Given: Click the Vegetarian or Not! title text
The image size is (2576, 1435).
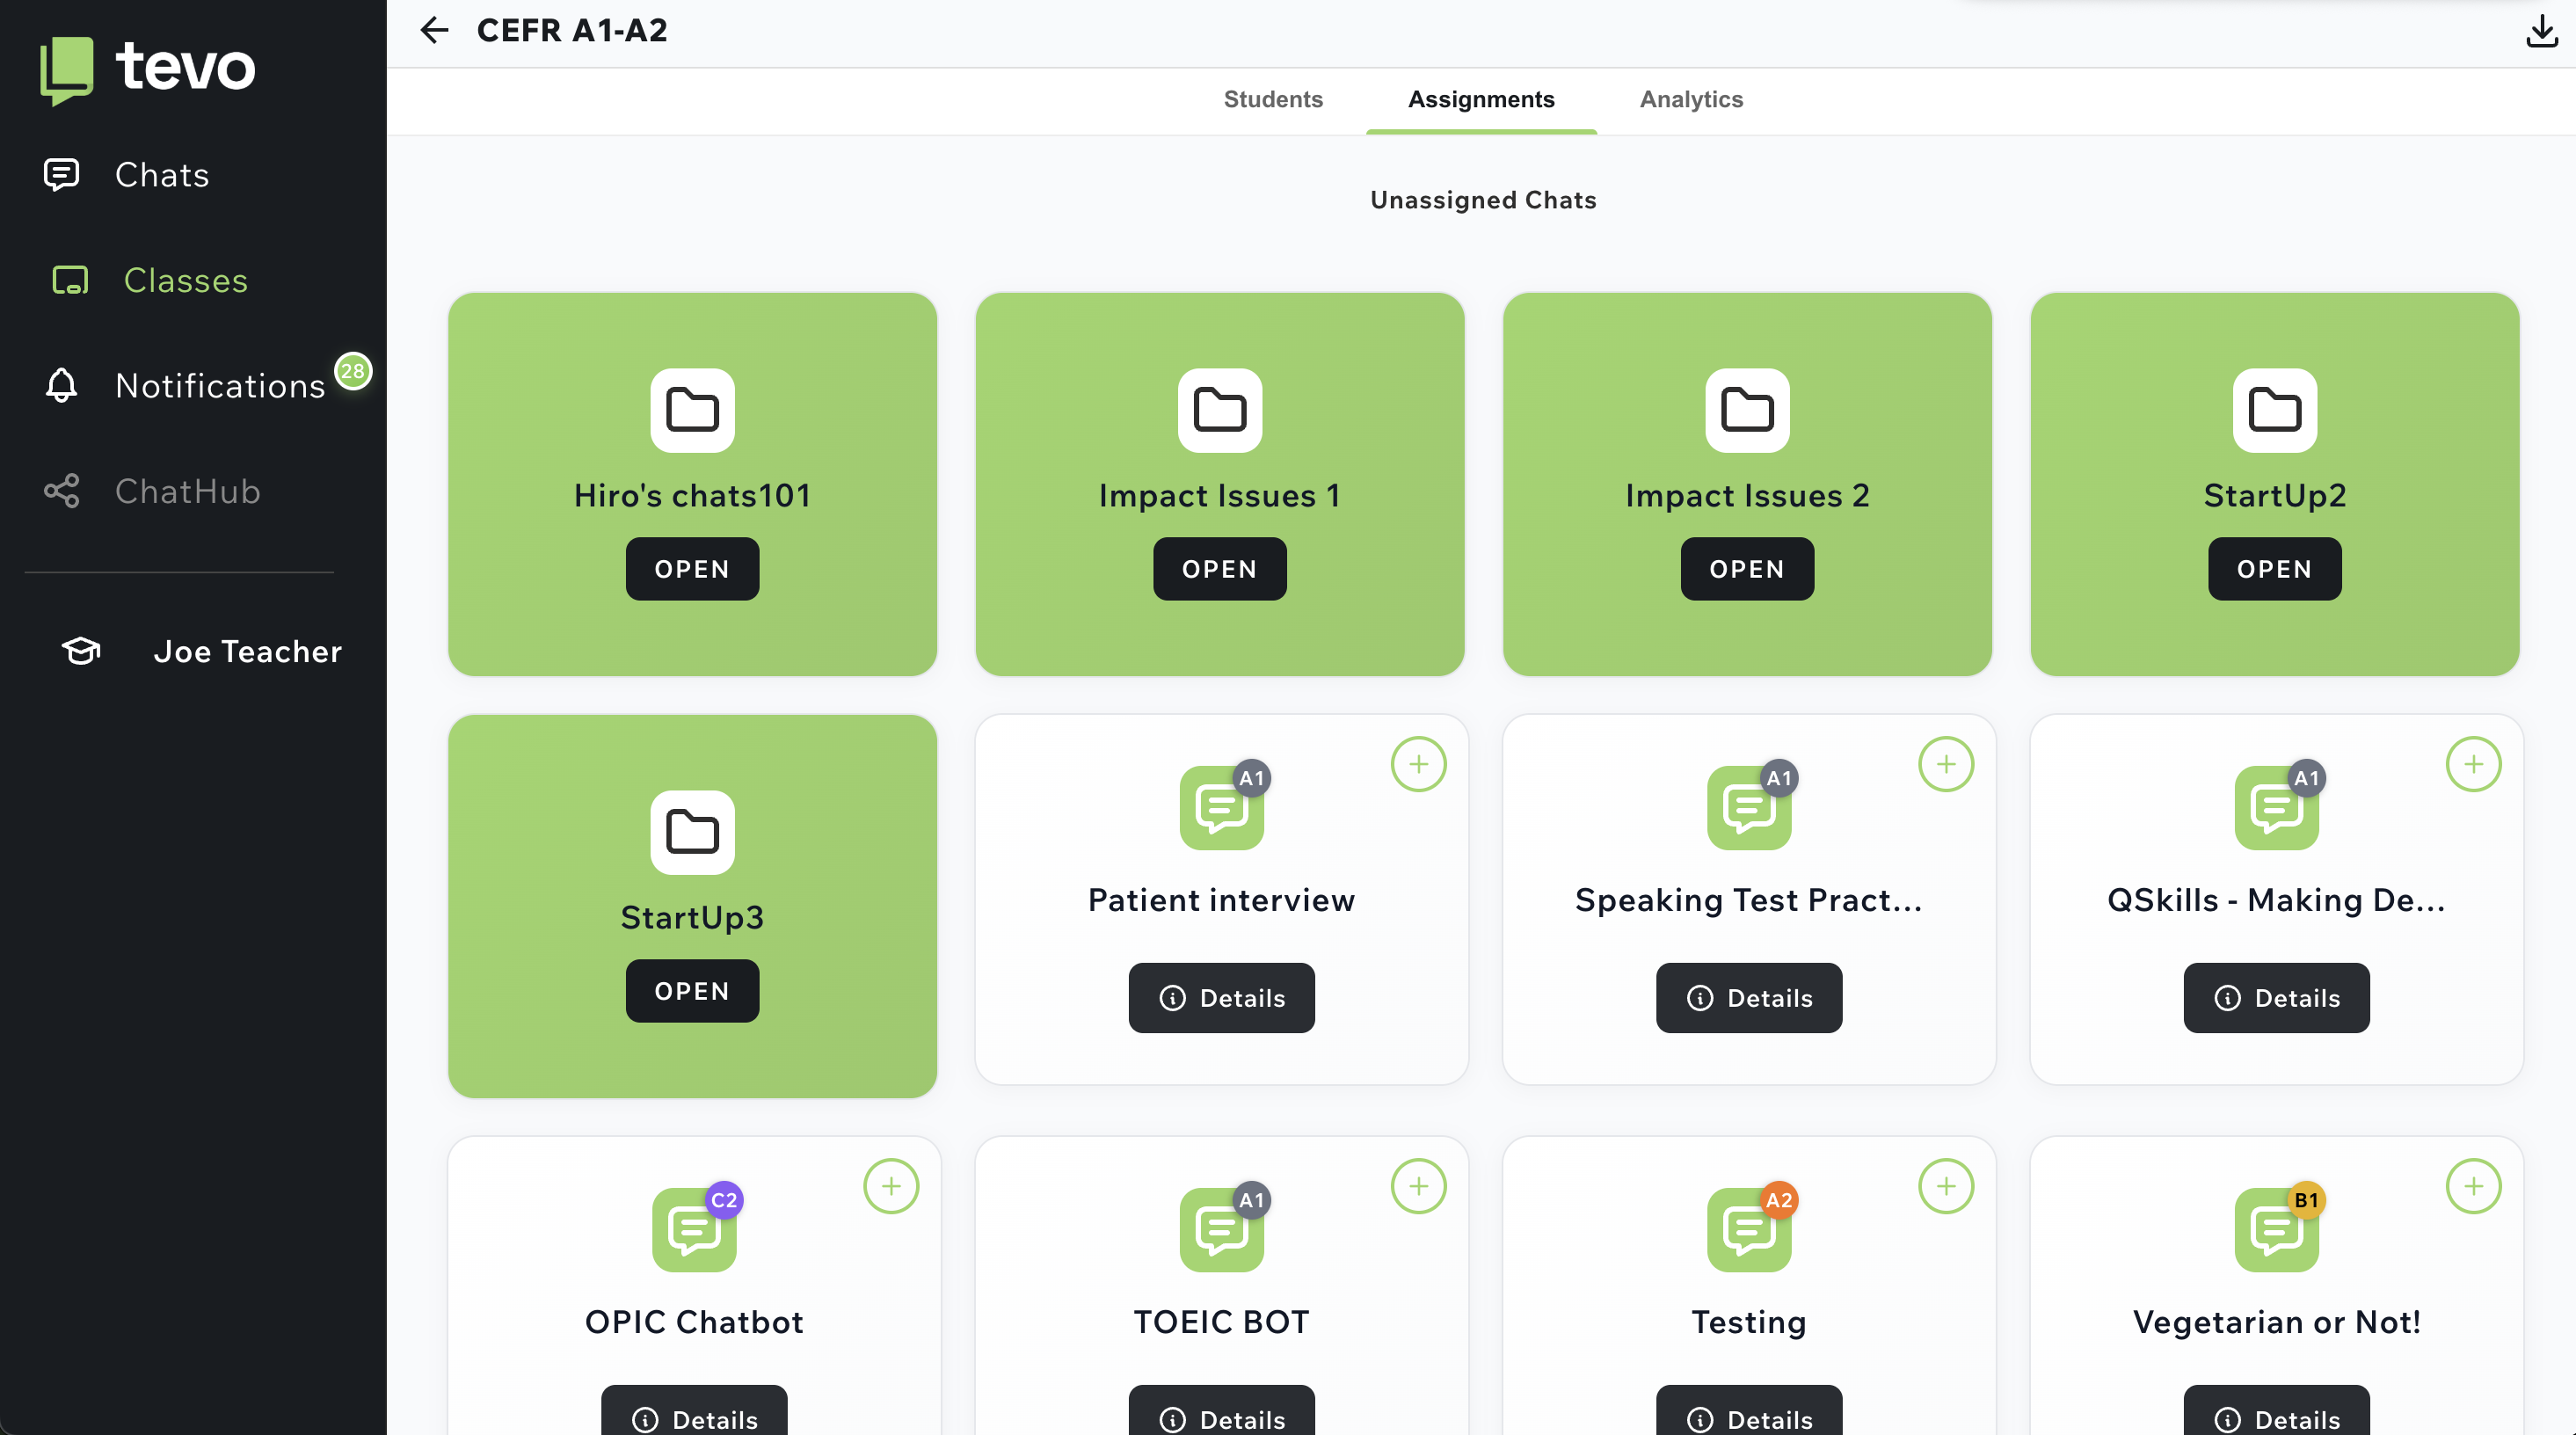Looking at the screenshot, I should (x=2276, y=1322).
